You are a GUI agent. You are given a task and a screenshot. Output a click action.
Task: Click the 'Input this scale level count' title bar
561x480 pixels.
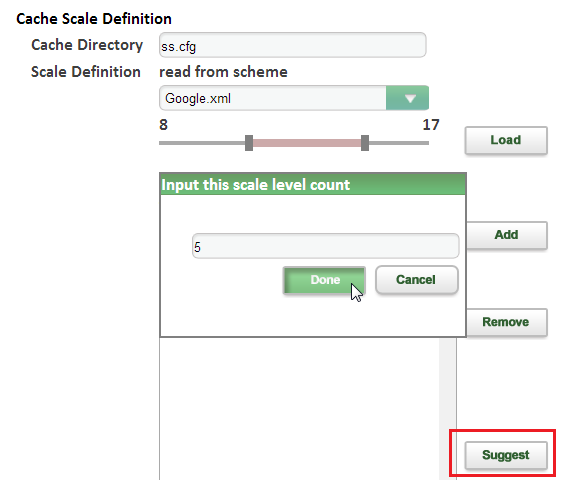pyautogui.click(x=313, y=185)
